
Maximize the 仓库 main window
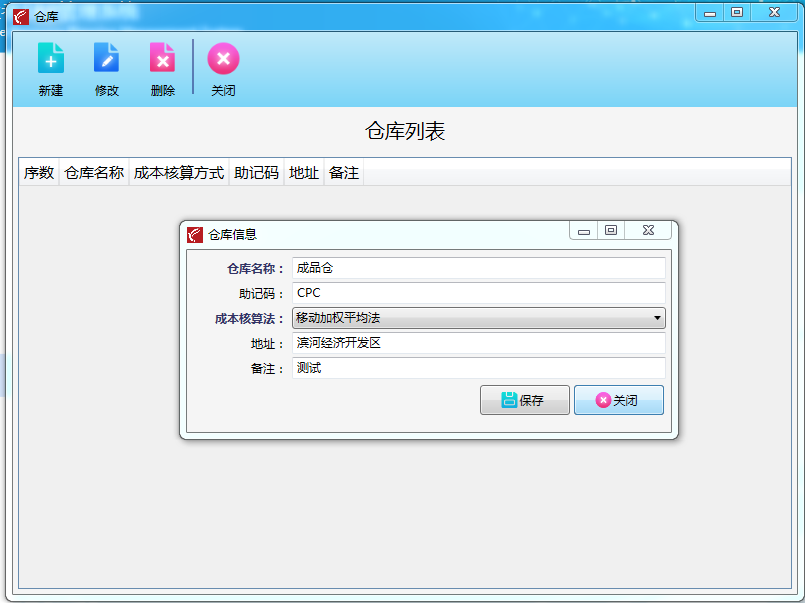[x=737, y=13]
